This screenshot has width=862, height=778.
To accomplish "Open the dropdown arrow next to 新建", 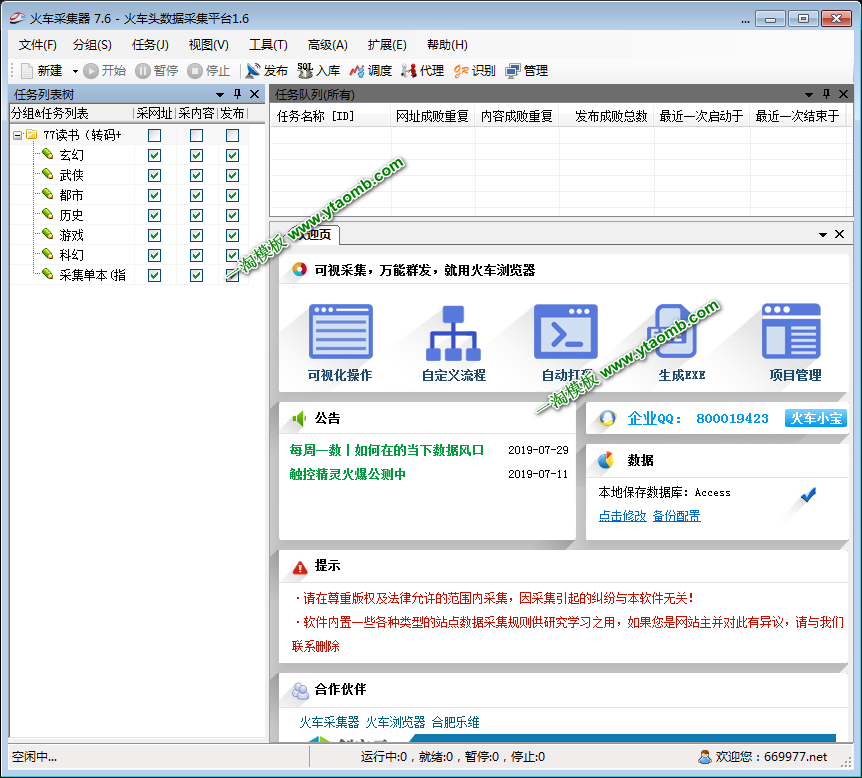I will 75,71.
